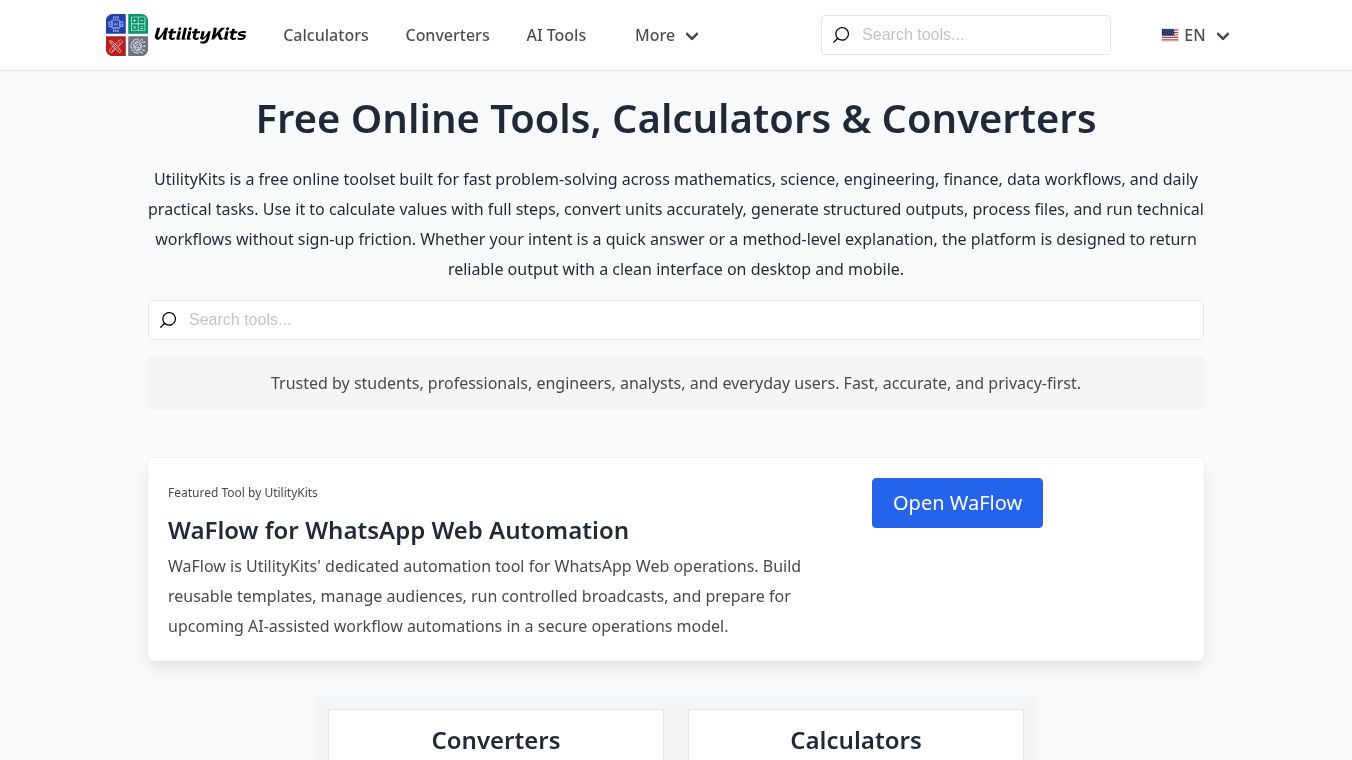Click the magnifier icon in the navbar search
Screen dimensions: 1352x760
(841, 35)
